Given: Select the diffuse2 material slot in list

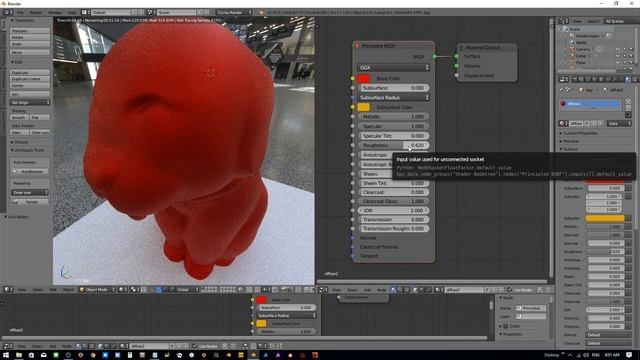Looking at the screenshot, I should point(591,104).
